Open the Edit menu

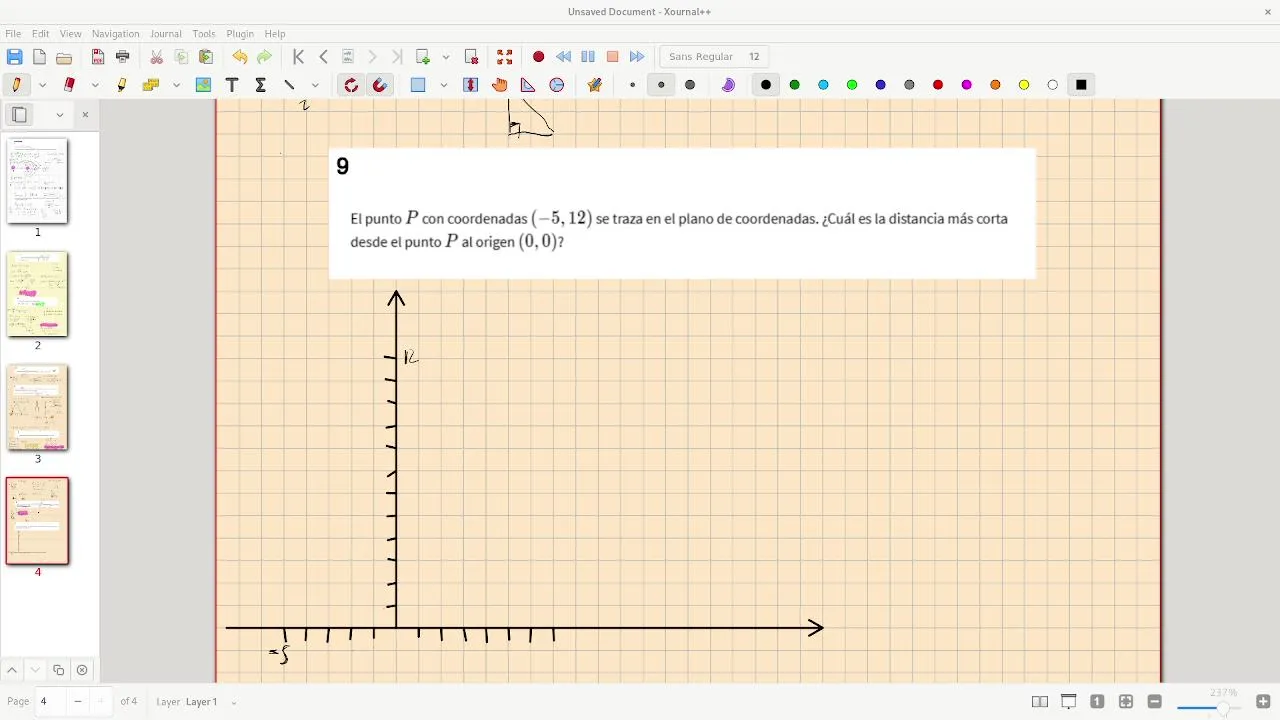pyautogui.click(x=40, y=34)
